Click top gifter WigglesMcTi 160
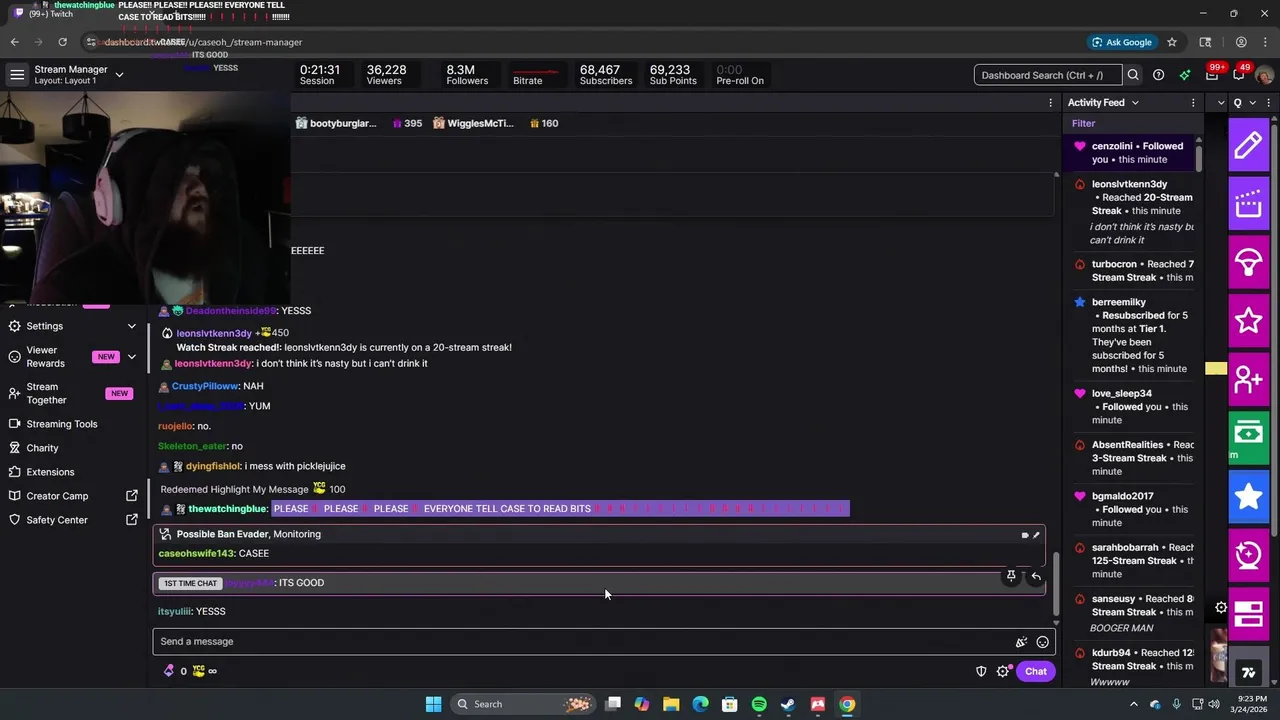The image size is (1280, 720). [495, 123]
